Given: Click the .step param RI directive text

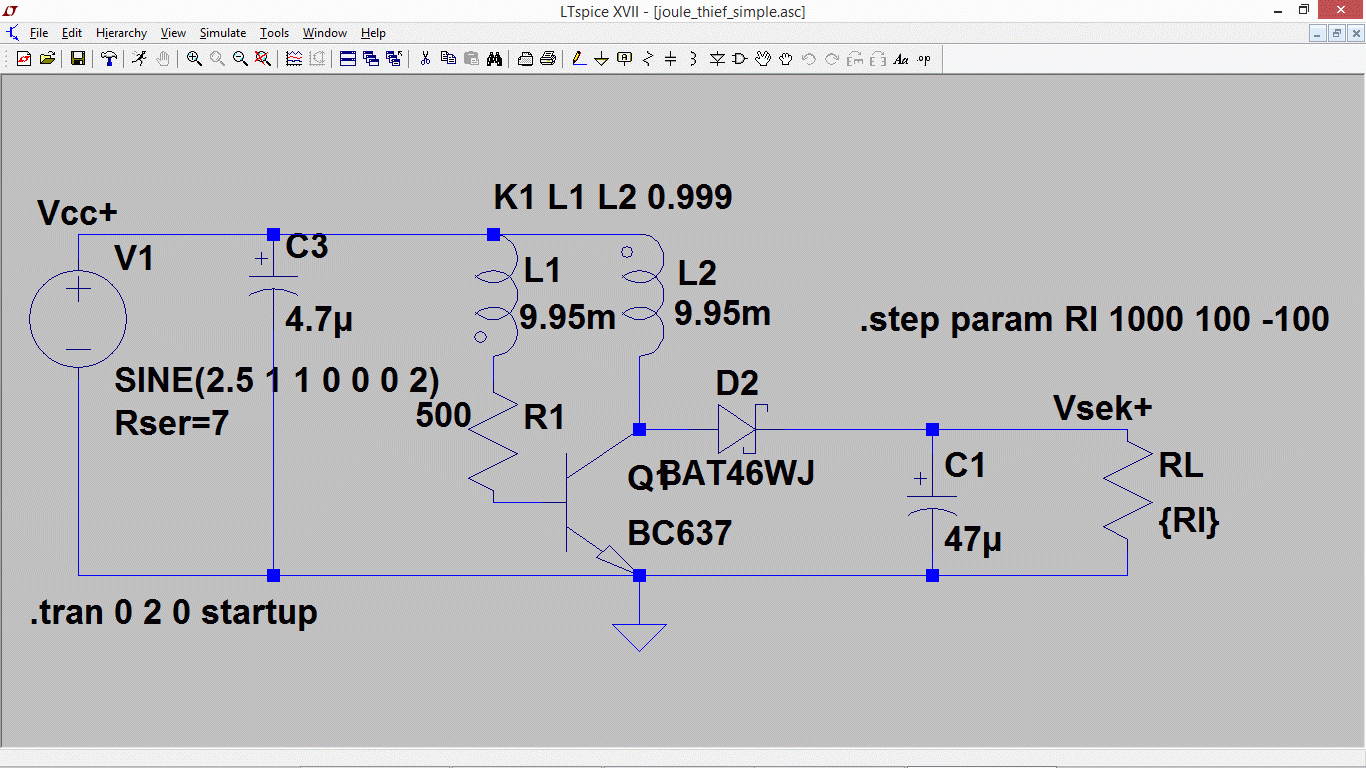Looking at the screenshot, I should (x=1094, y=319).
